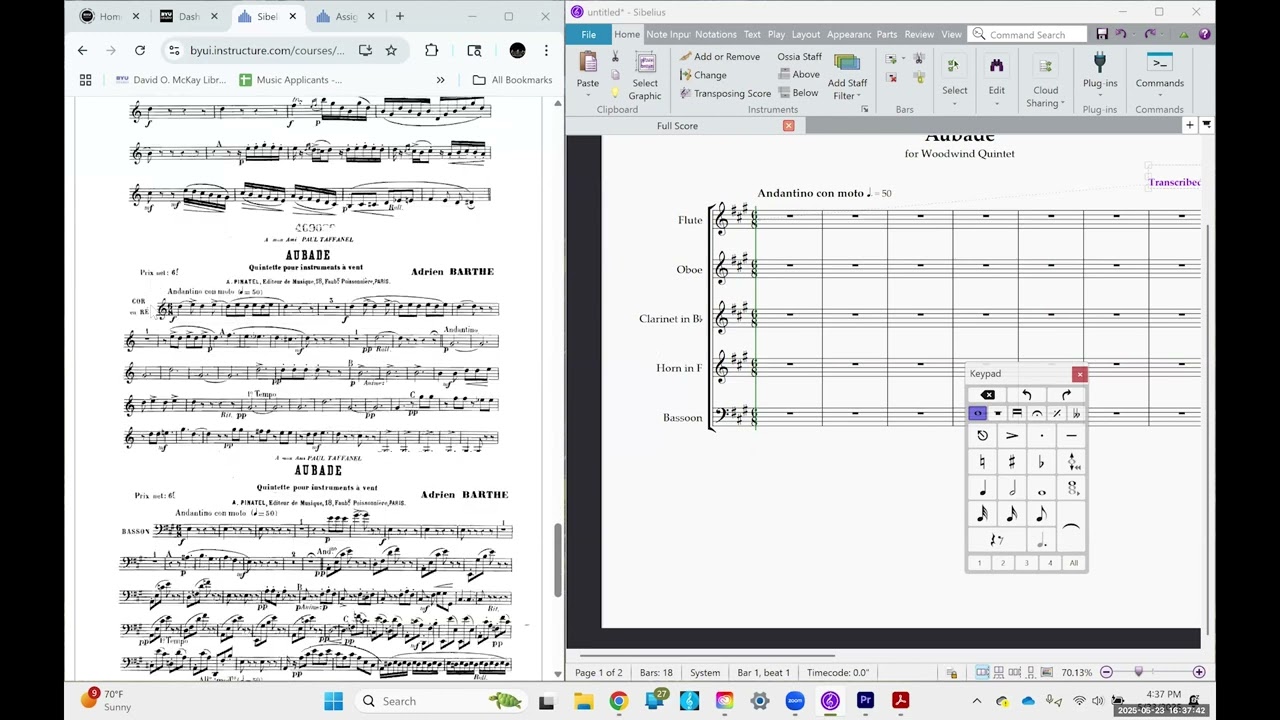Expand the Paste dropdown arrow
The width and height of the screenshot is (1280, 720).
click(588, 95)
